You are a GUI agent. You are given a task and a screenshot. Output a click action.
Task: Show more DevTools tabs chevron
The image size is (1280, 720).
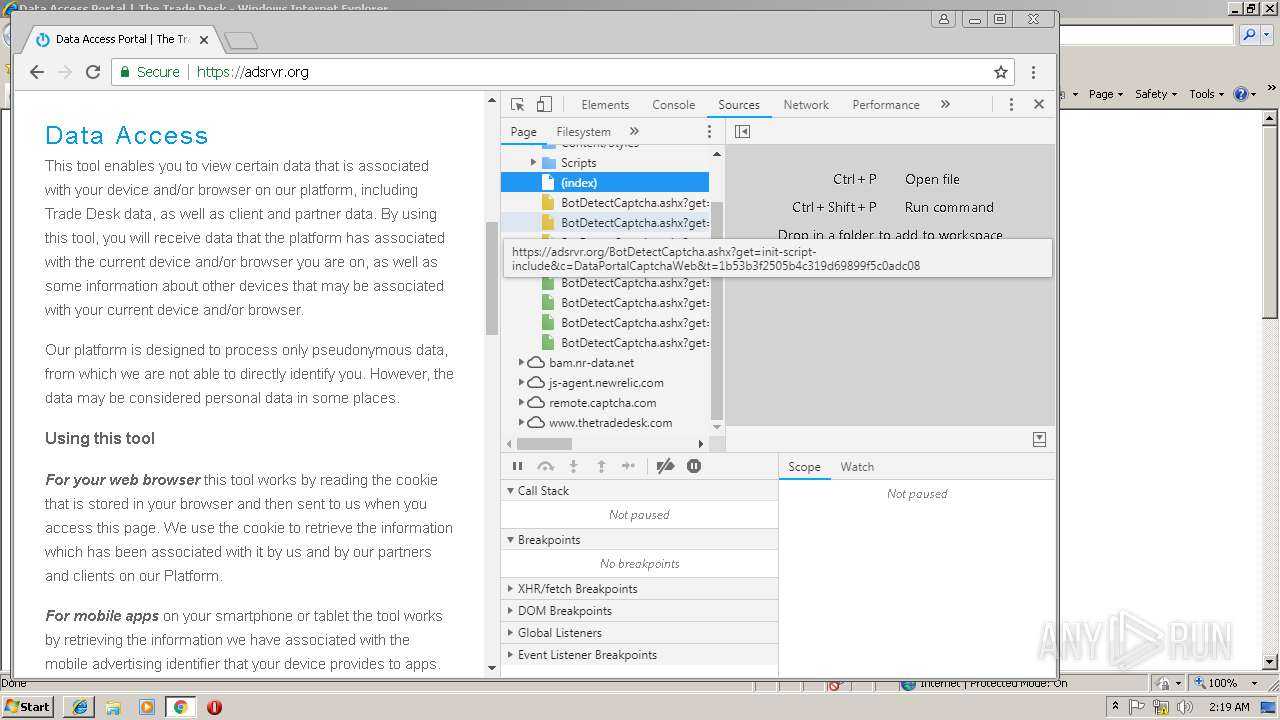point(945,104)
